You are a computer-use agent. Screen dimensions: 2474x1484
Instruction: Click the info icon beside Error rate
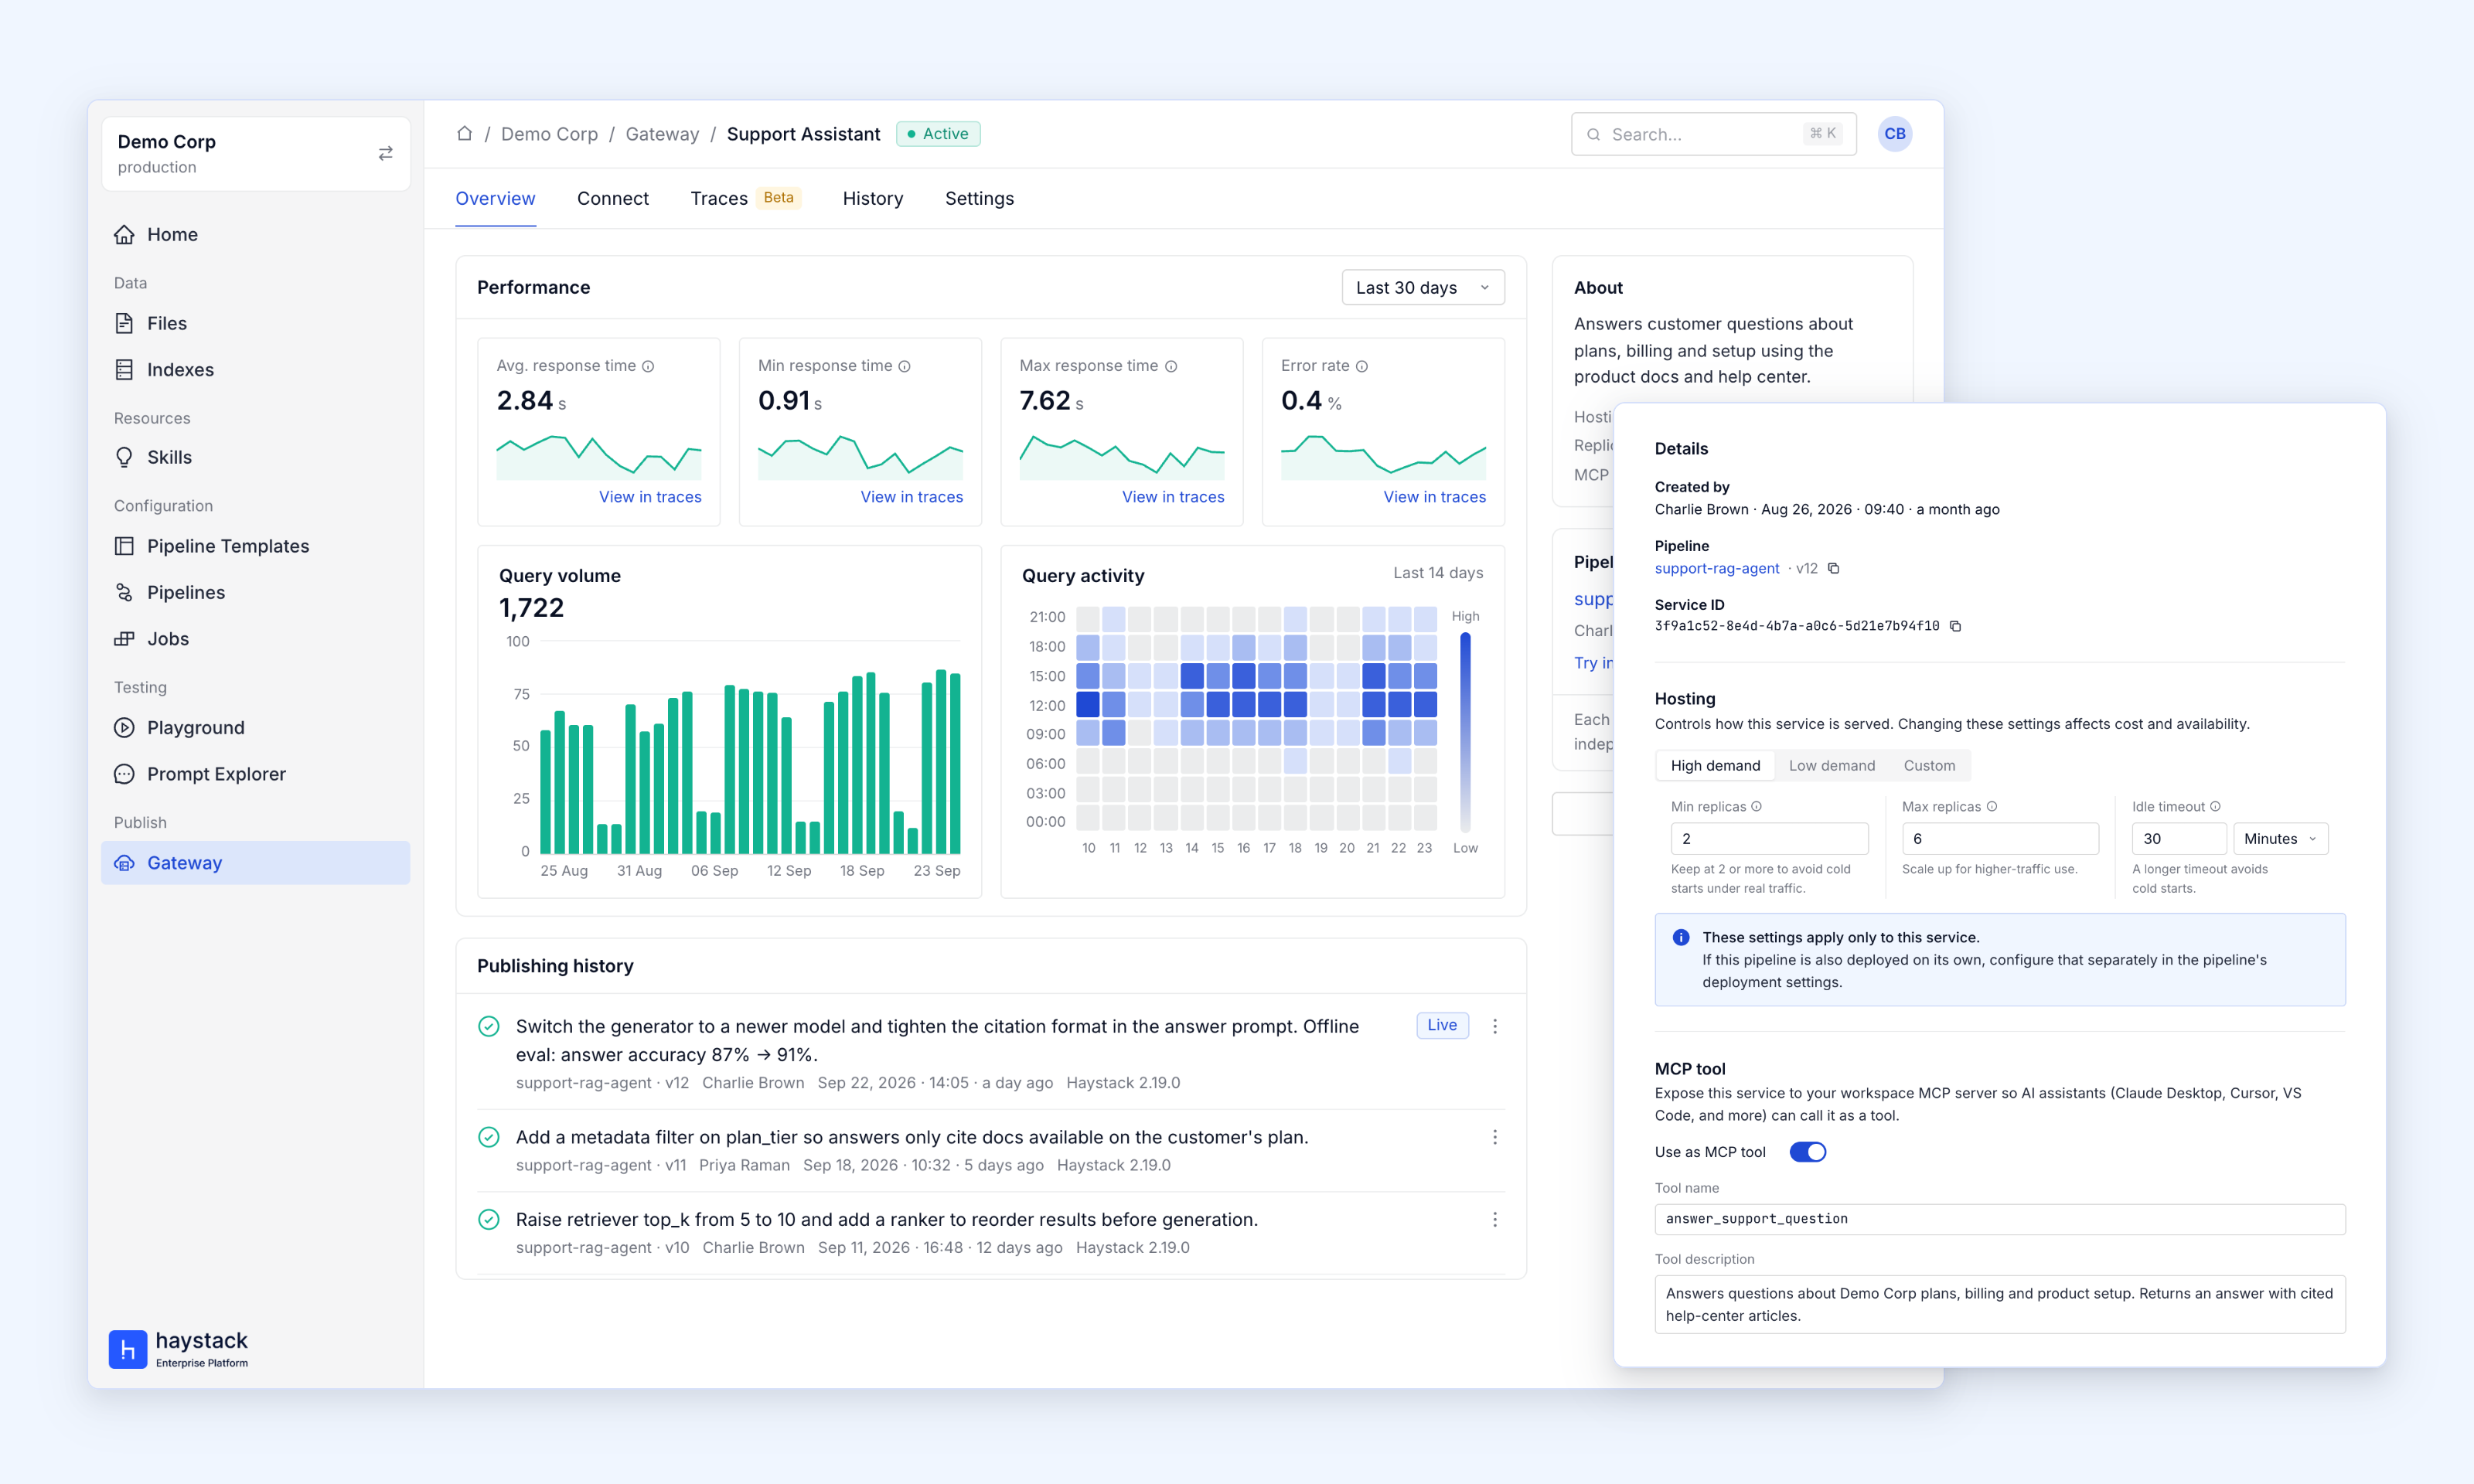point(1361,366)
